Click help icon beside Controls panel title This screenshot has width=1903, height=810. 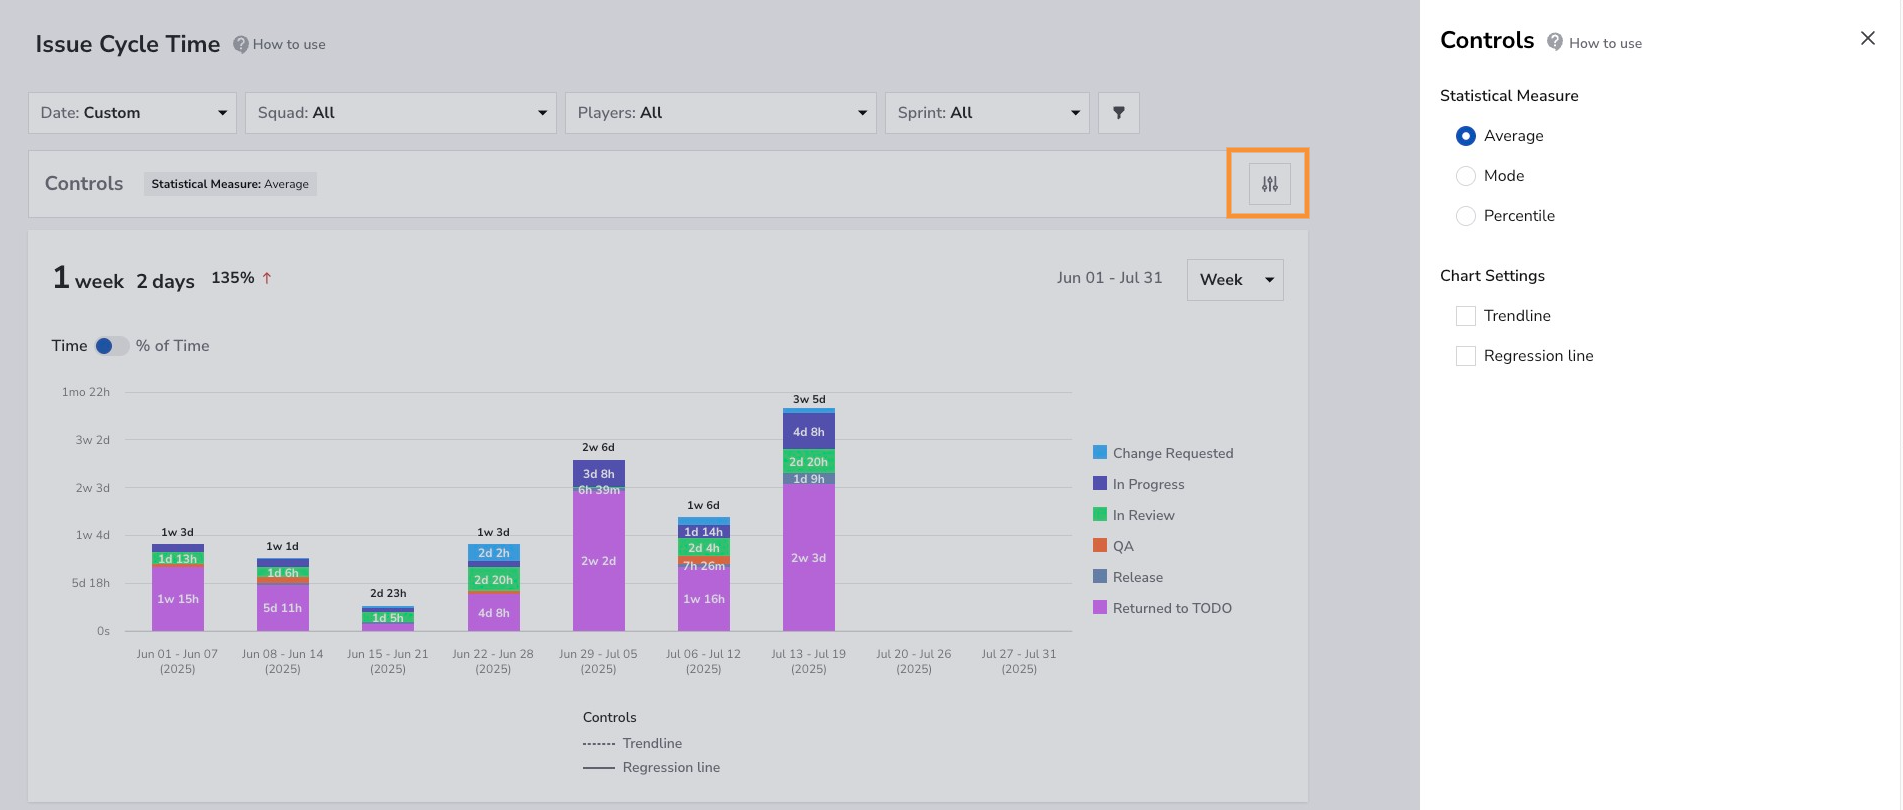1555,41
